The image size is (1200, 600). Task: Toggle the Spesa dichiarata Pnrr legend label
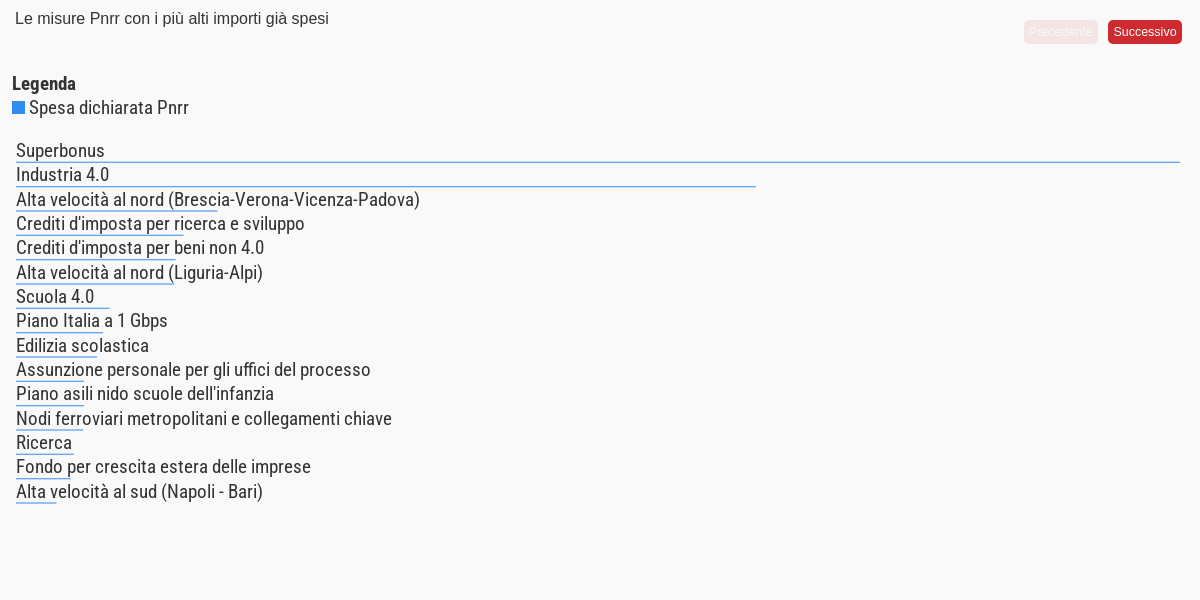[108, 108]
